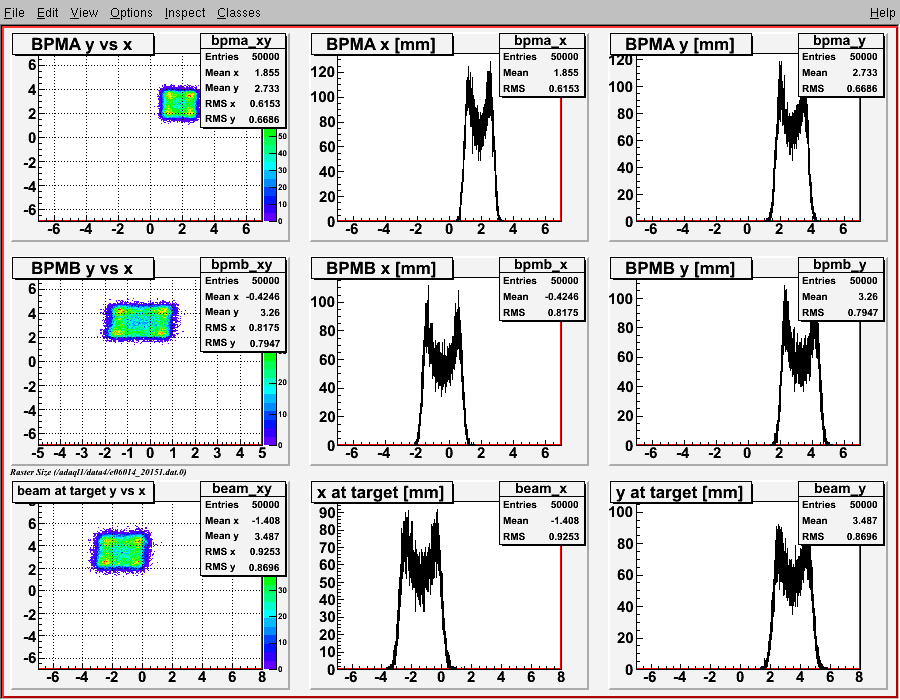This screenshot has height=700, width=900.
Task: Select the 'y at target [mm]' title
Action: [680, 492]
